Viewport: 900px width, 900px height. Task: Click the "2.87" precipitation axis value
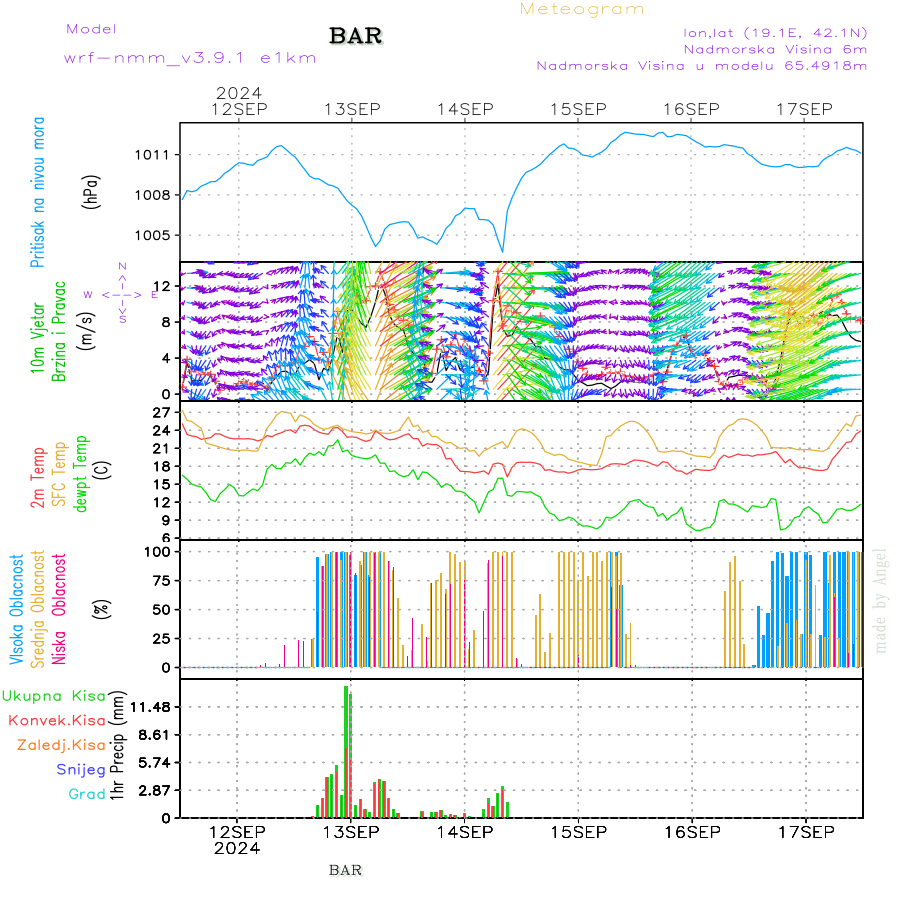point(154,790)
